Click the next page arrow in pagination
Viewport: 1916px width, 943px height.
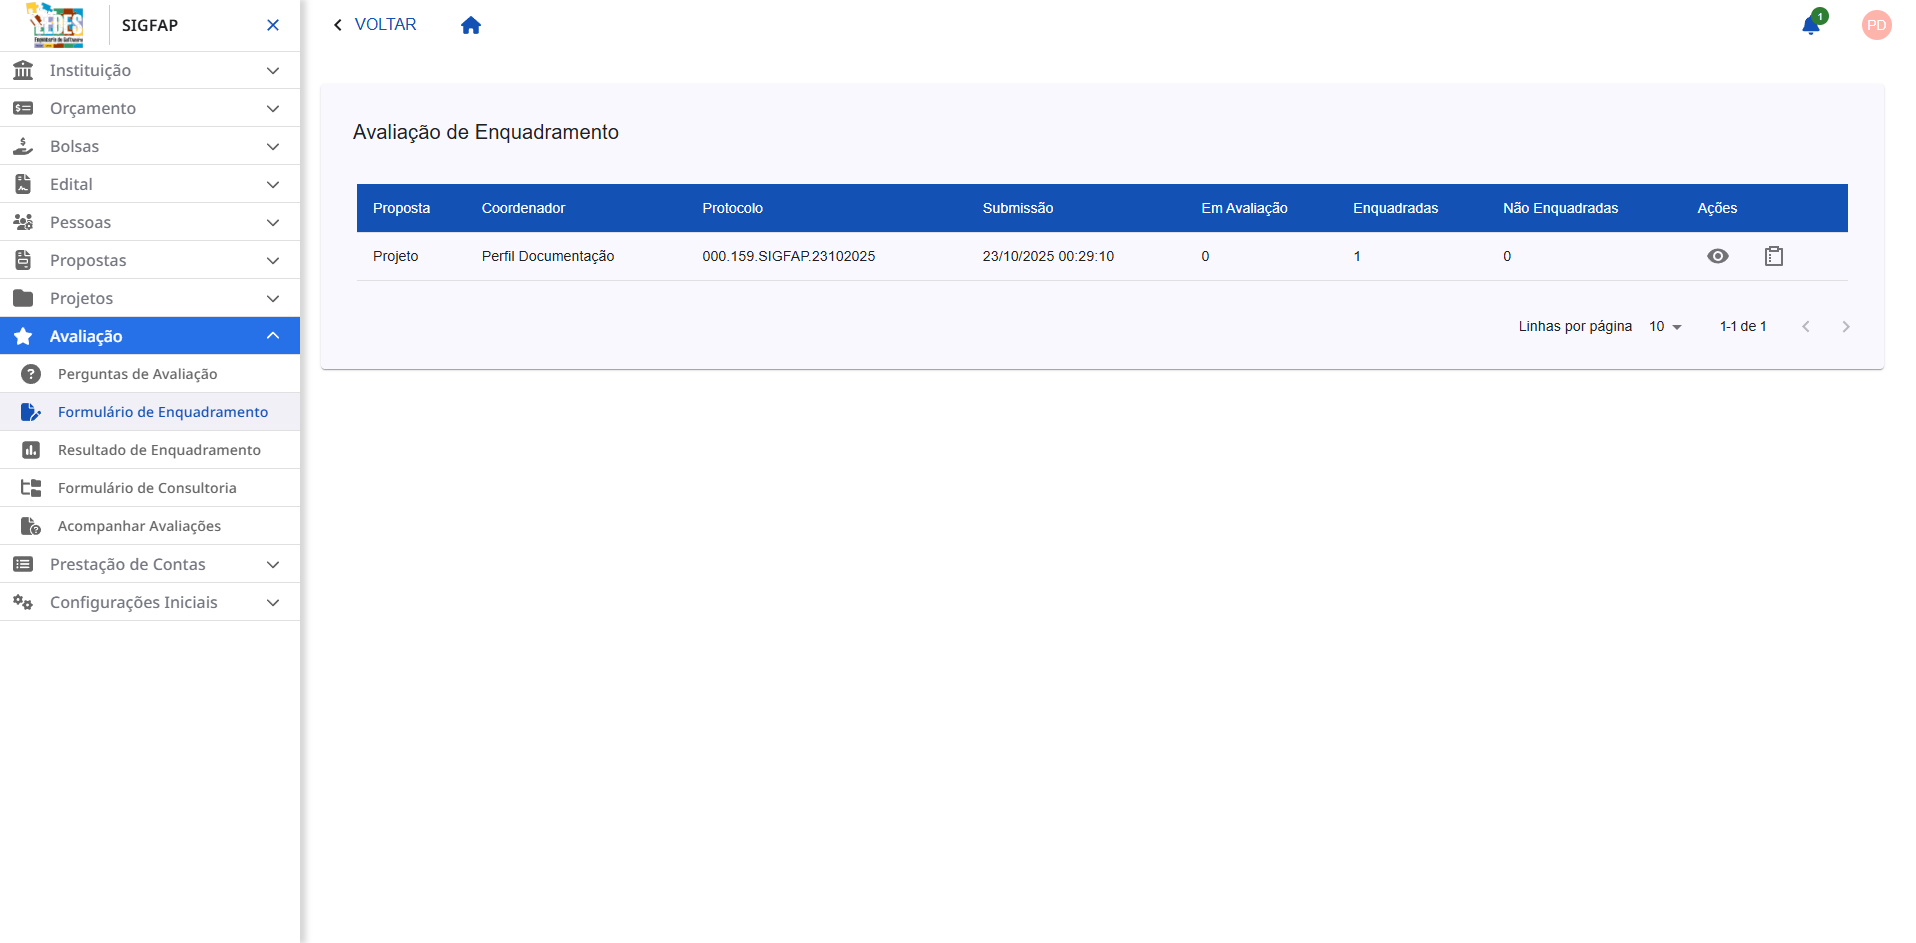pos(1846,326)
